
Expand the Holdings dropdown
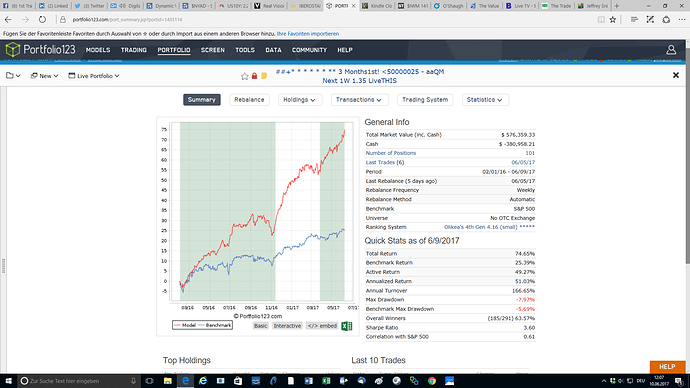(300, 100)
